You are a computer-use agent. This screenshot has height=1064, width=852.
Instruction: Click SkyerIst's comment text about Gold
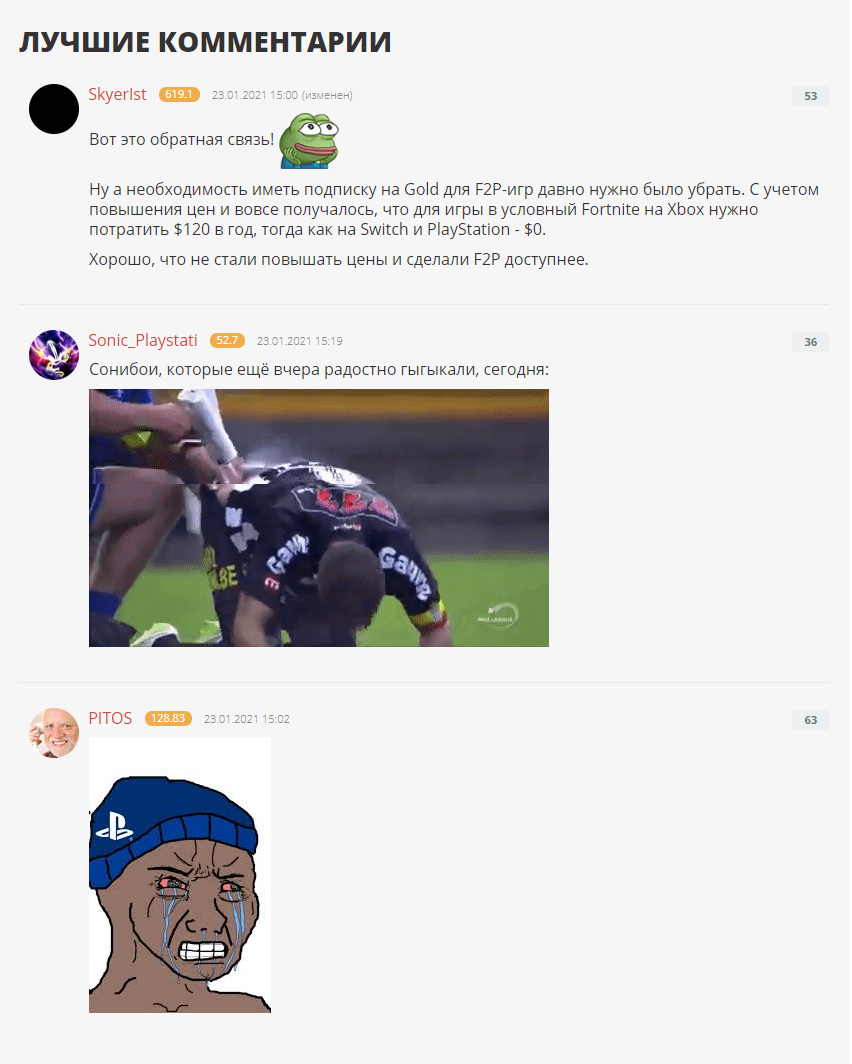(454, 209)
